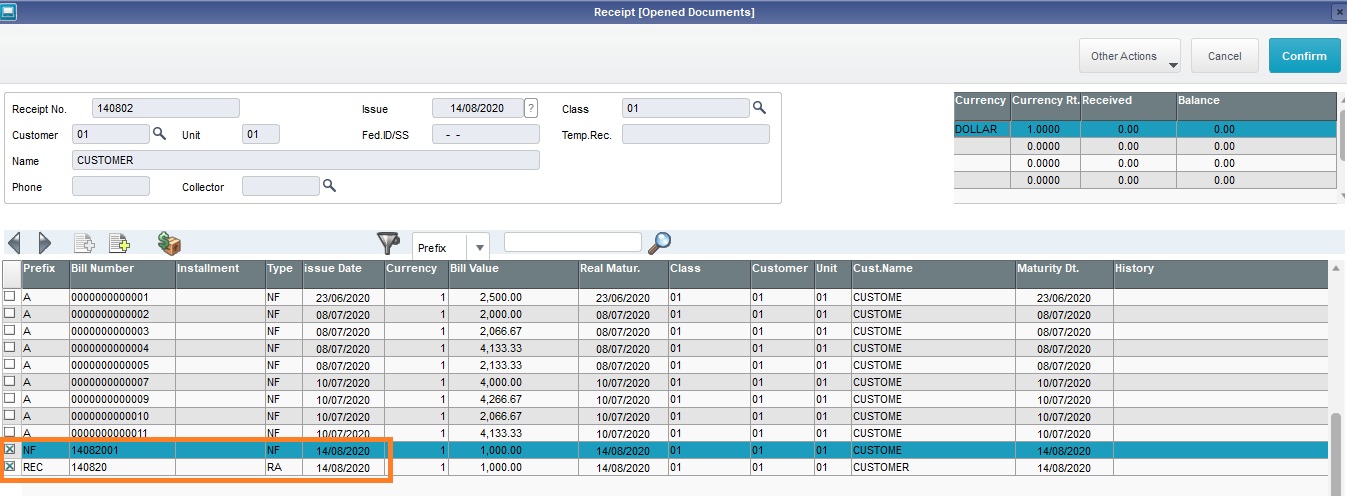Screen dimensions: 1347x496
Task: Click the Bill Value column header
Action: [512, 269]
